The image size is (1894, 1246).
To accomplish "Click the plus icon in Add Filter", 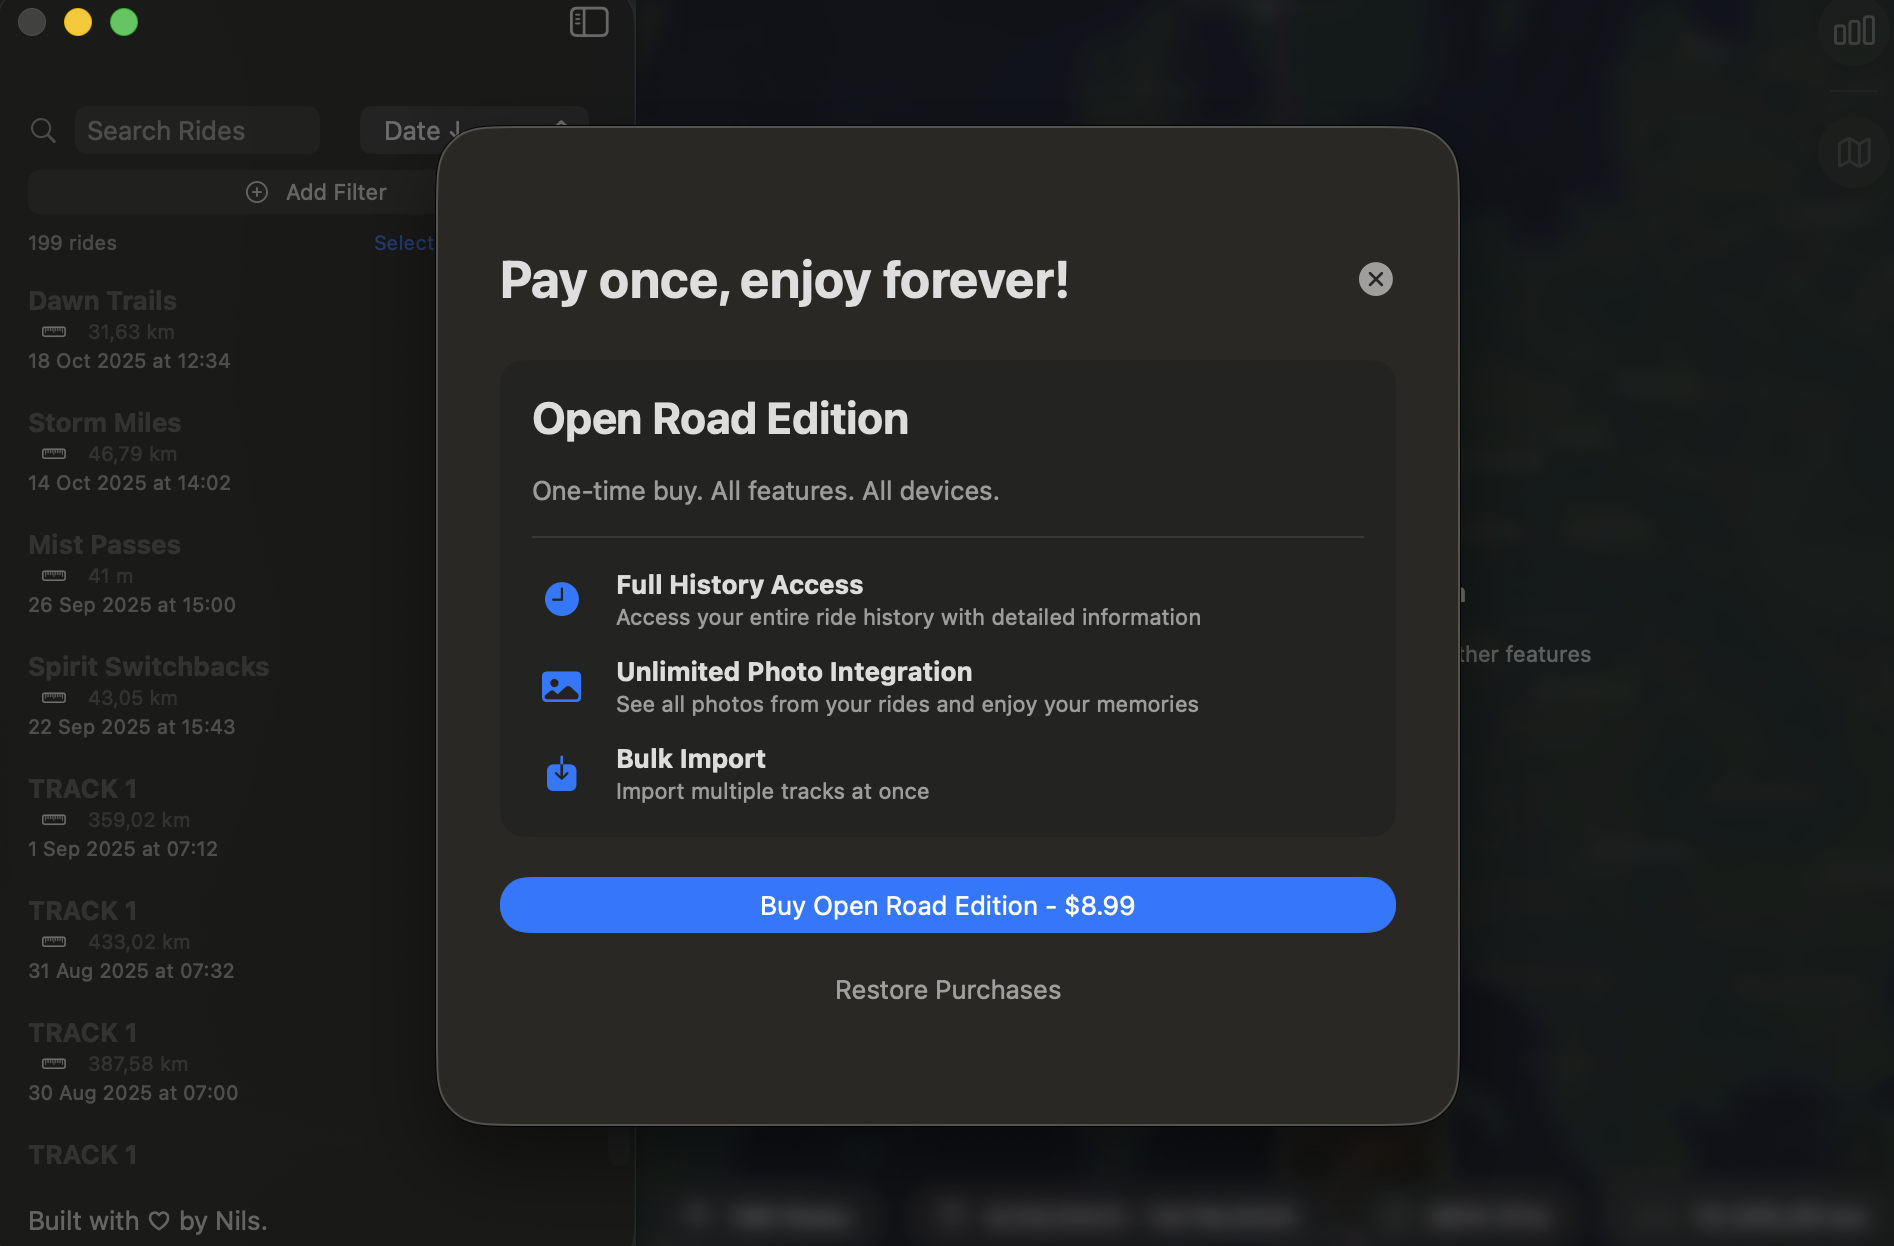I will click(x=257, y=192).
